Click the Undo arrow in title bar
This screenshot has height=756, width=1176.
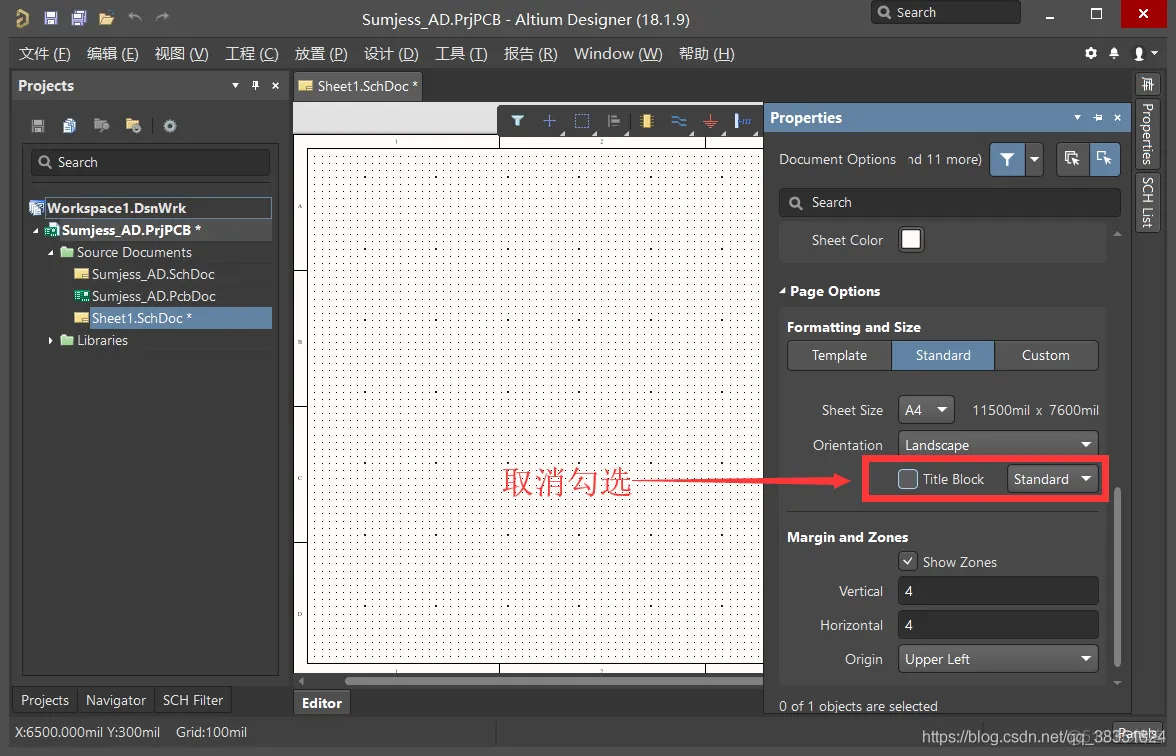135,16
